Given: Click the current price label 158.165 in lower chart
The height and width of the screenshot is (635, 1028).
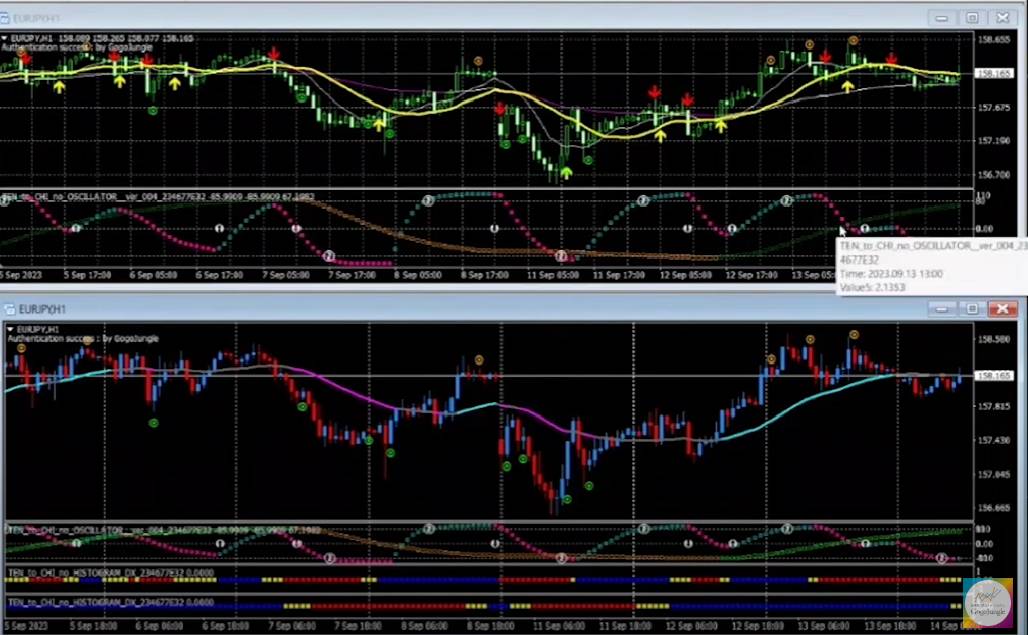Looking at the screenshot, I should (x=994, y=375).
